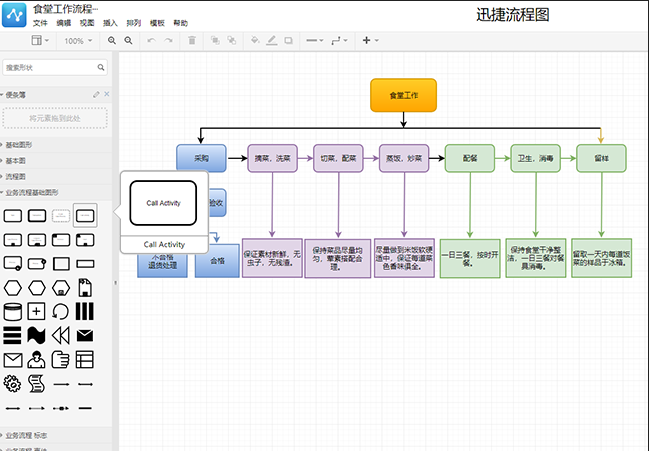Select the black wavy flag shape
Screen dimensions: 649x451
point(36,335)
